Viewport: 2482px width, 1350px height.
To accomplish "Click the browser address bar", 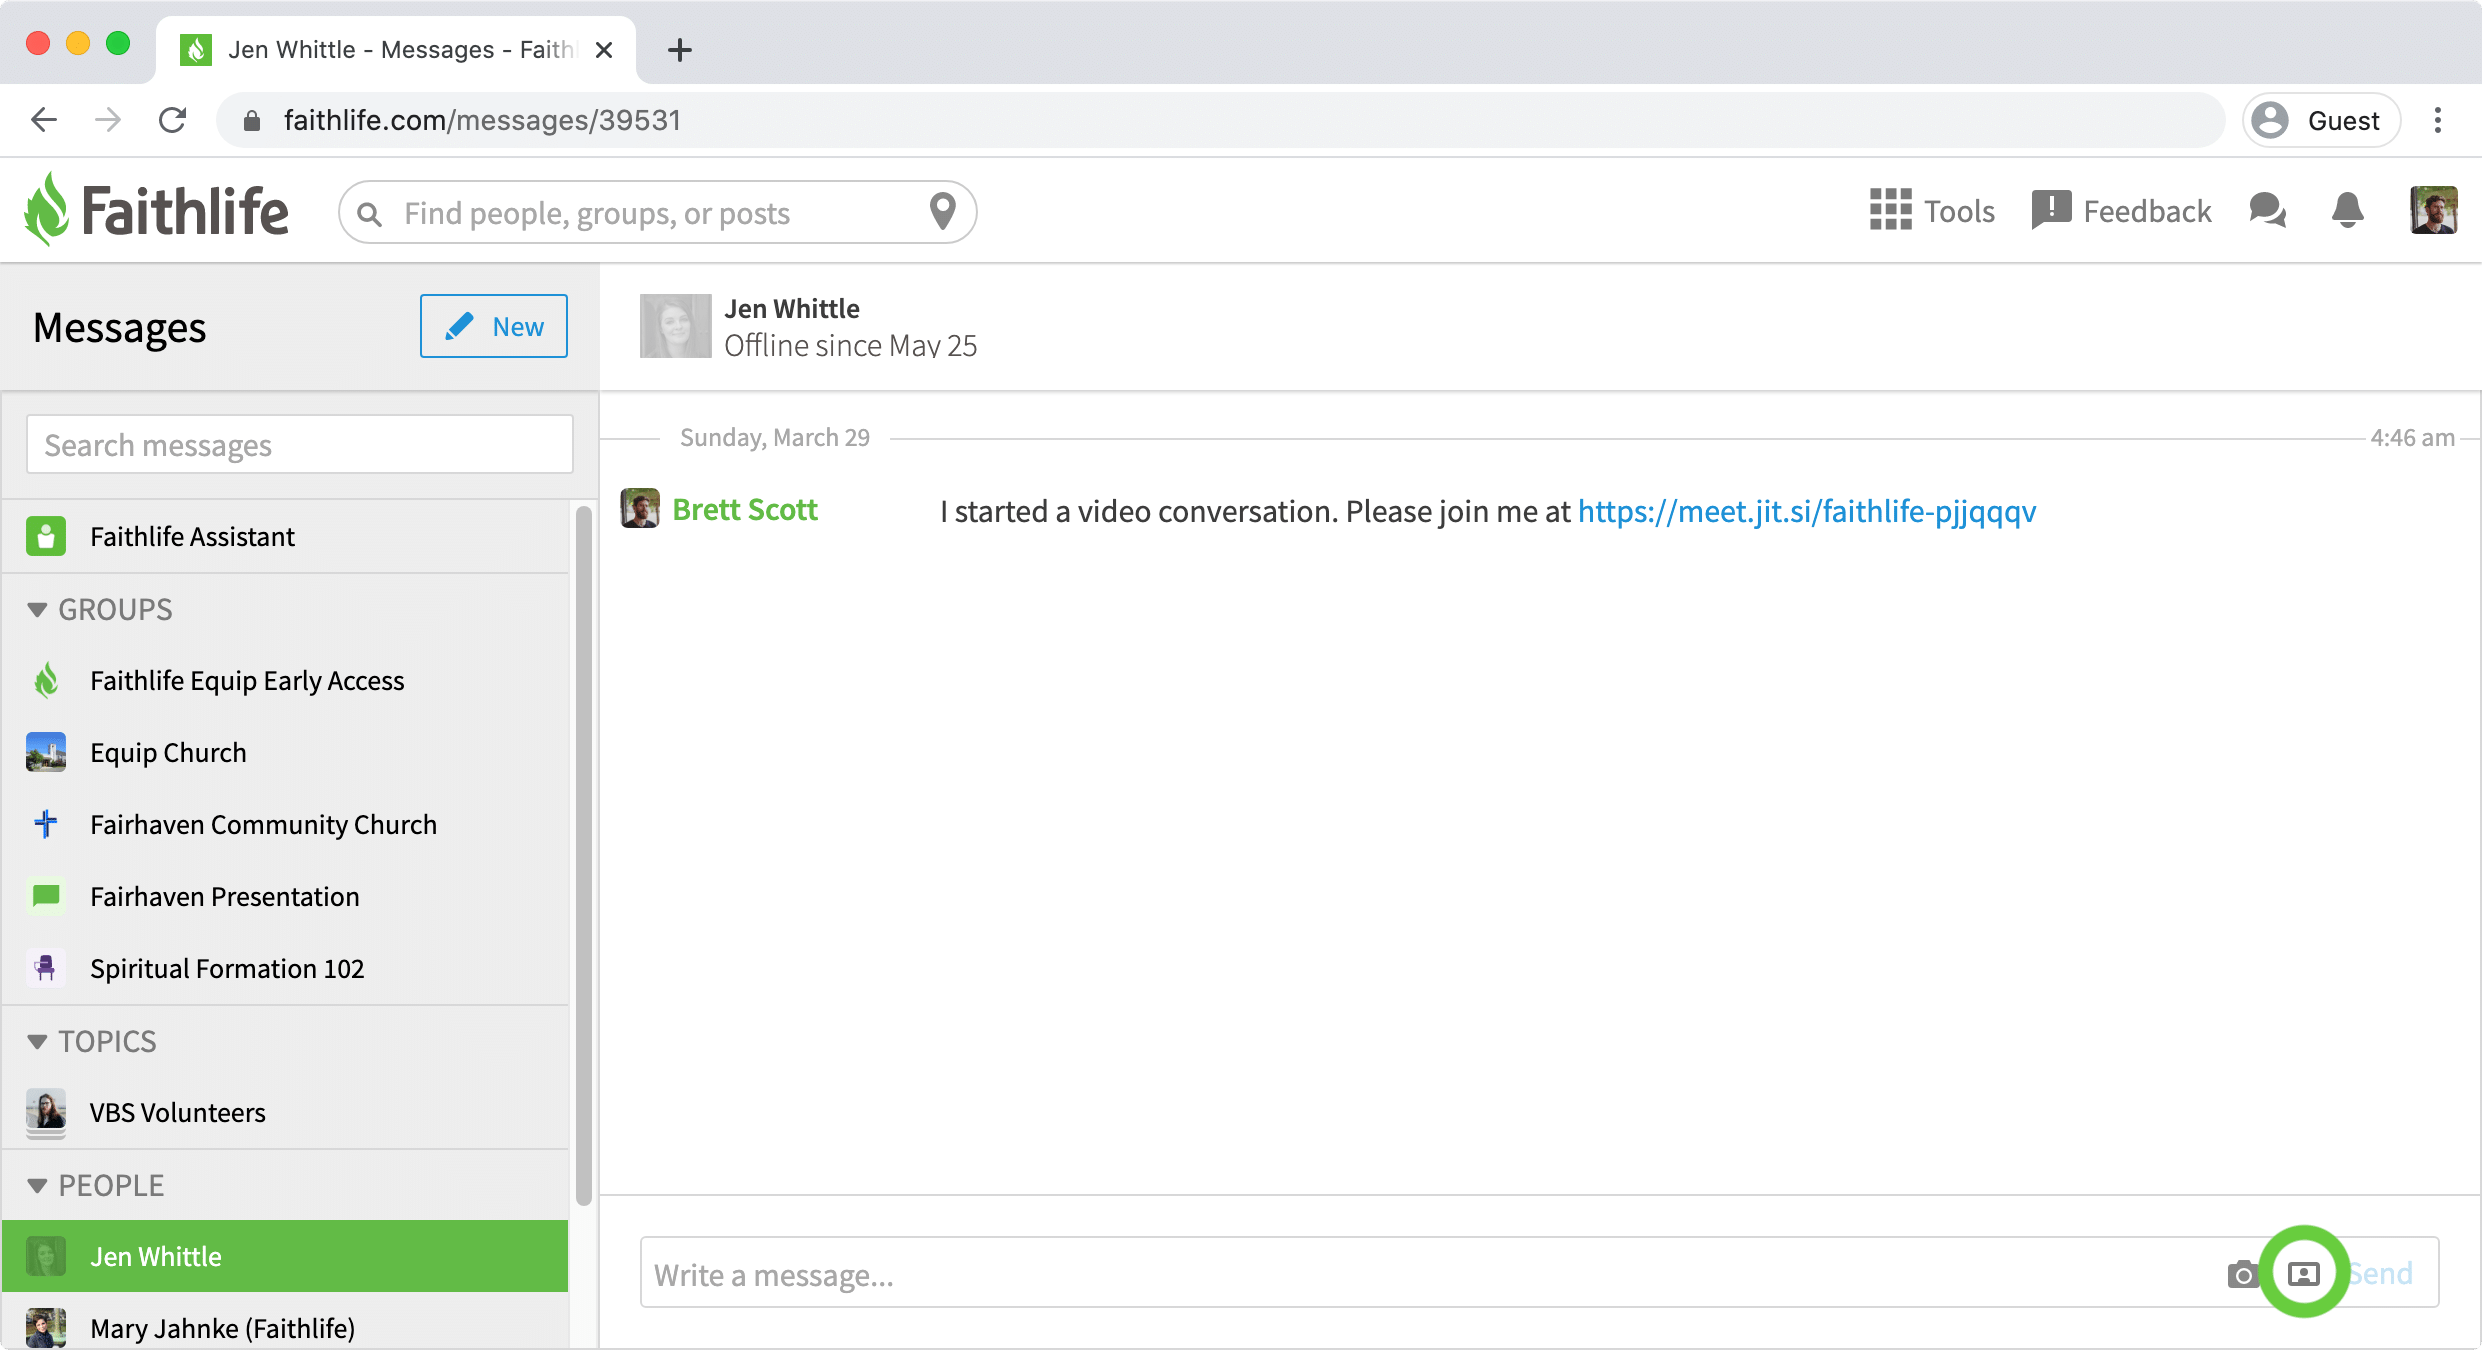I will click(1220, 120).
